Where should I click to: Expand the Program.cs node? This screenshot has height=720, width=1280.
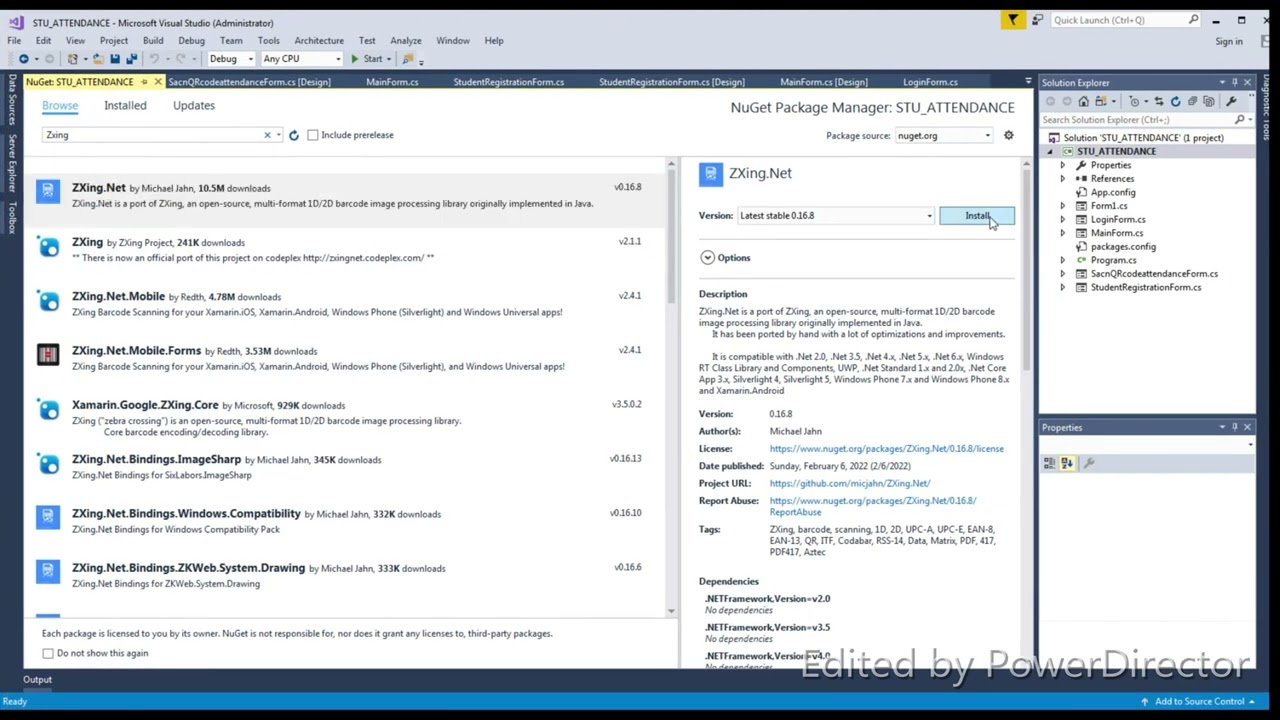tap(1062, 260)
